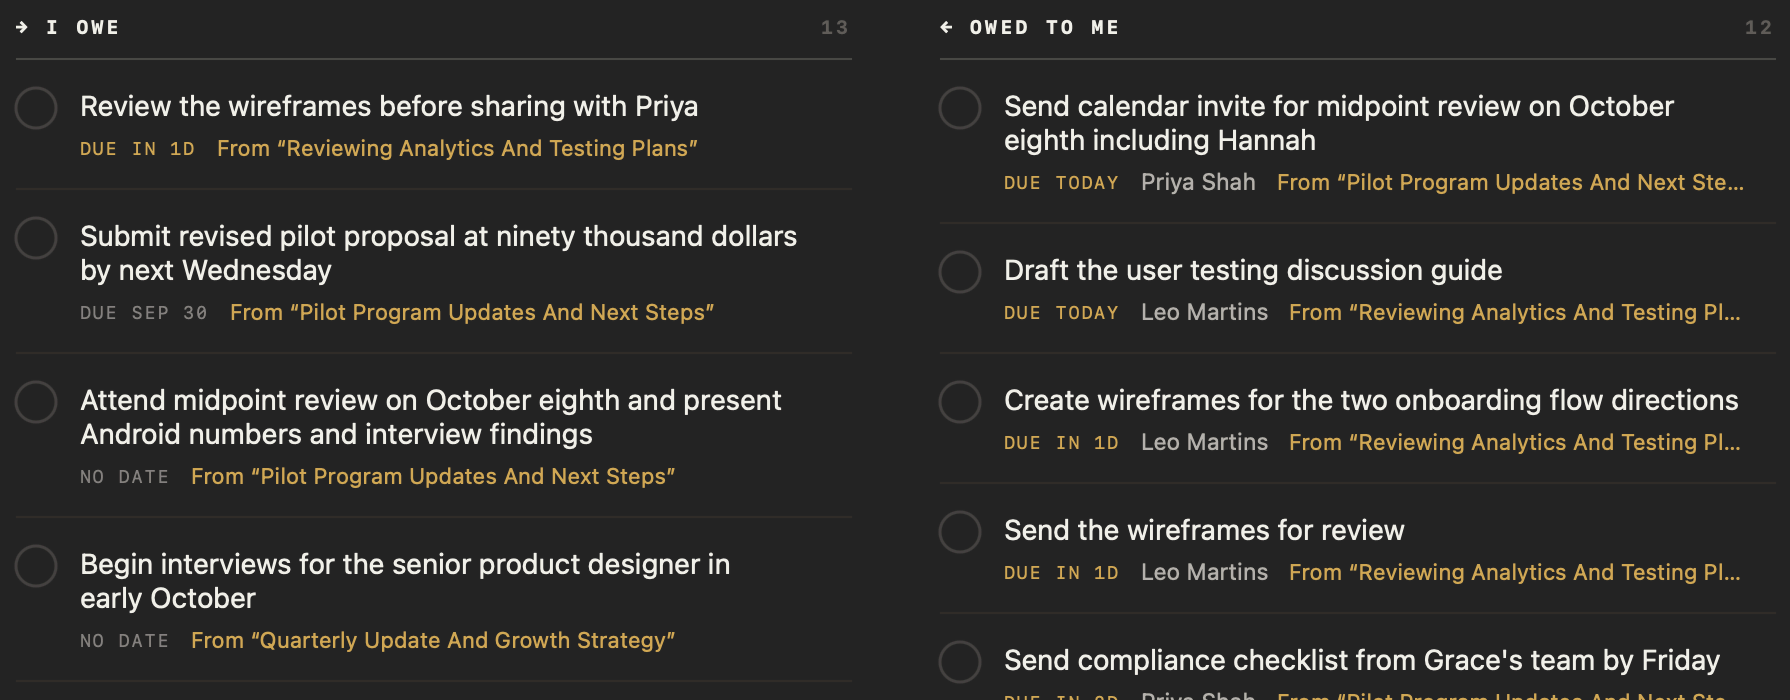1790x700 pixels.
Task: Click NO DATE under Begin interviews task
Action: [x=124, y=641]
